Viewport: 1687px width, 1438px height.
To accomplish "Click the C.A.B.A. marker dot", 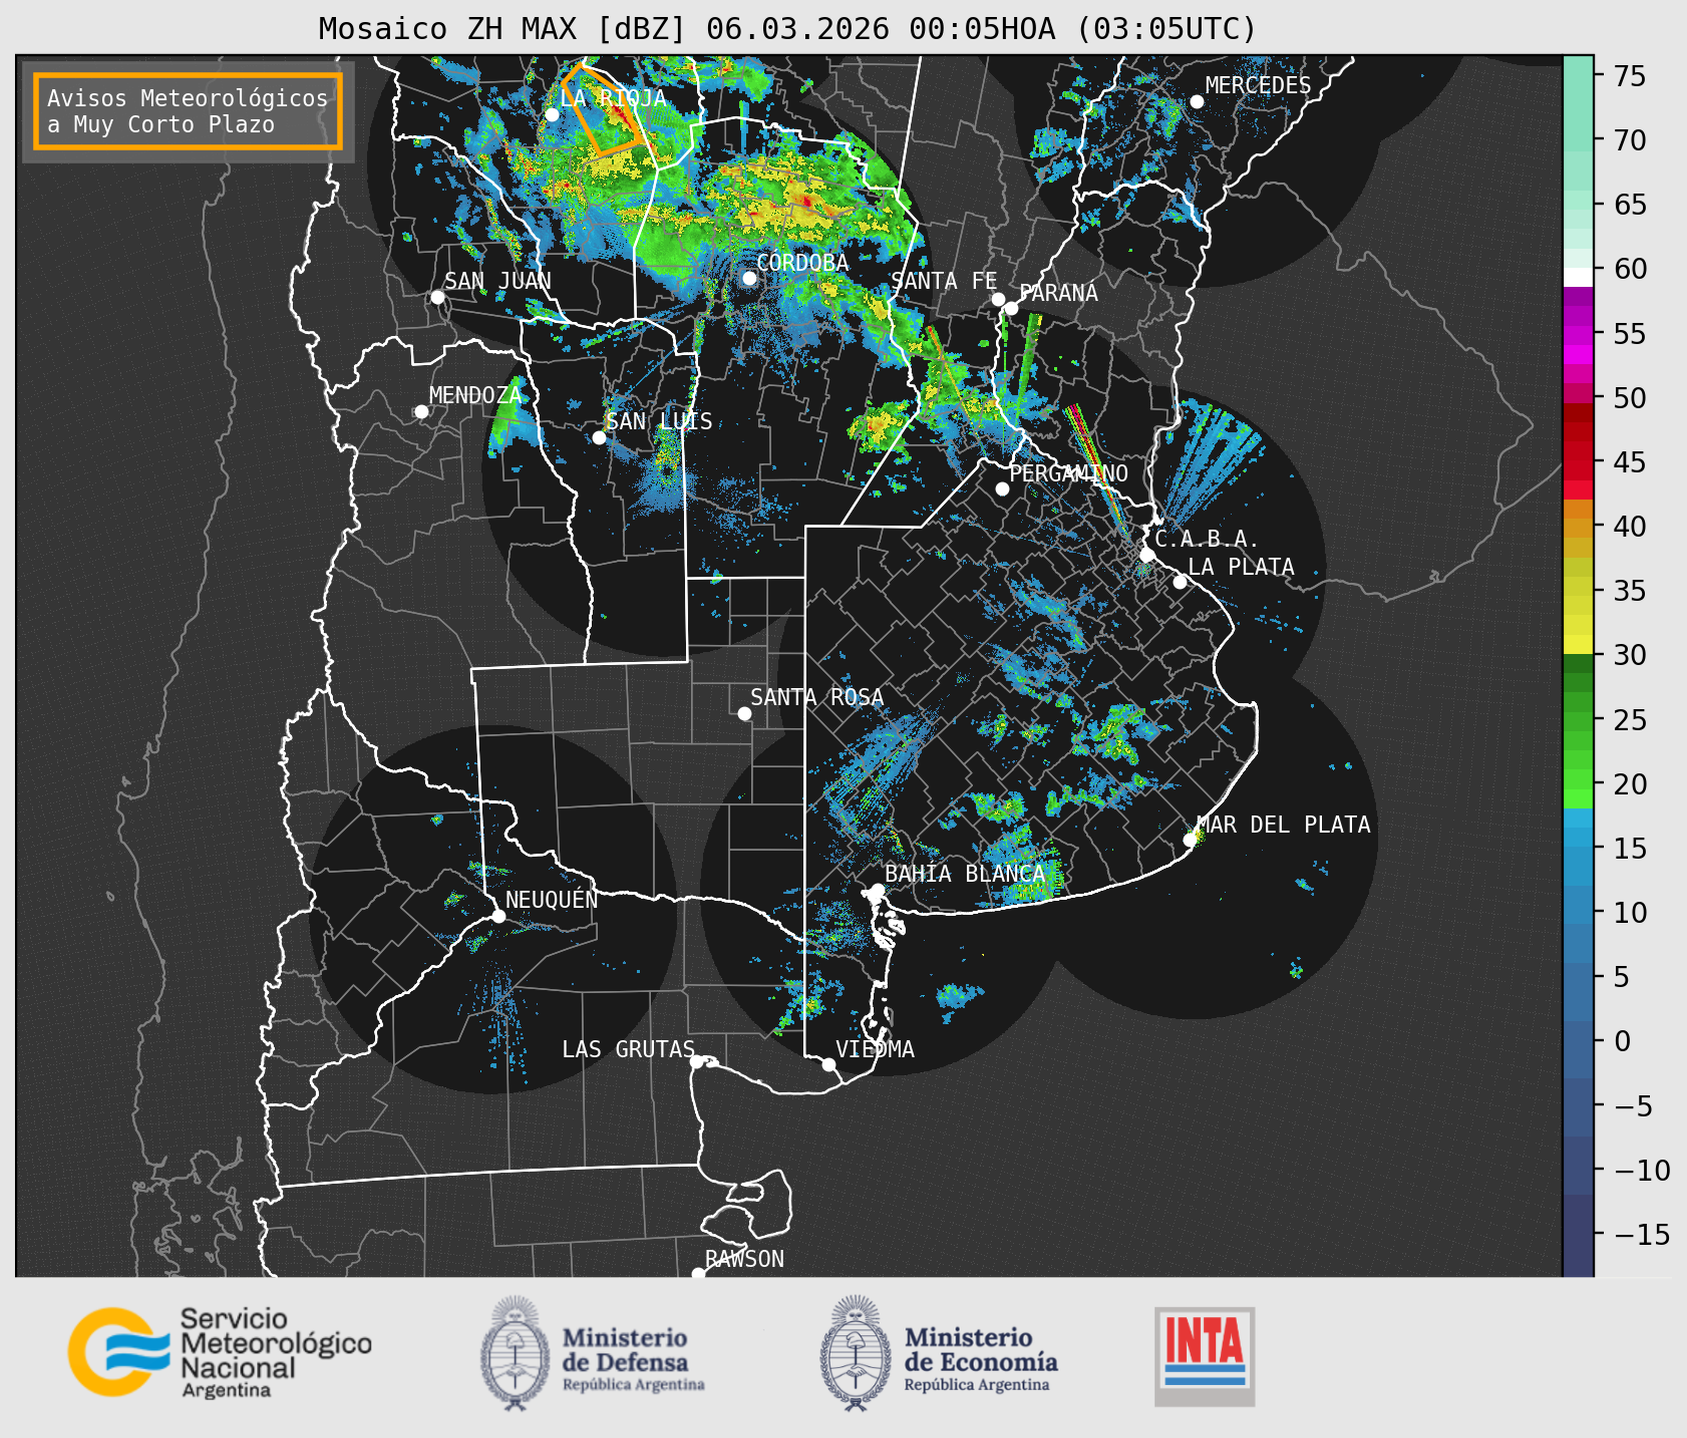I will 1147,555.
